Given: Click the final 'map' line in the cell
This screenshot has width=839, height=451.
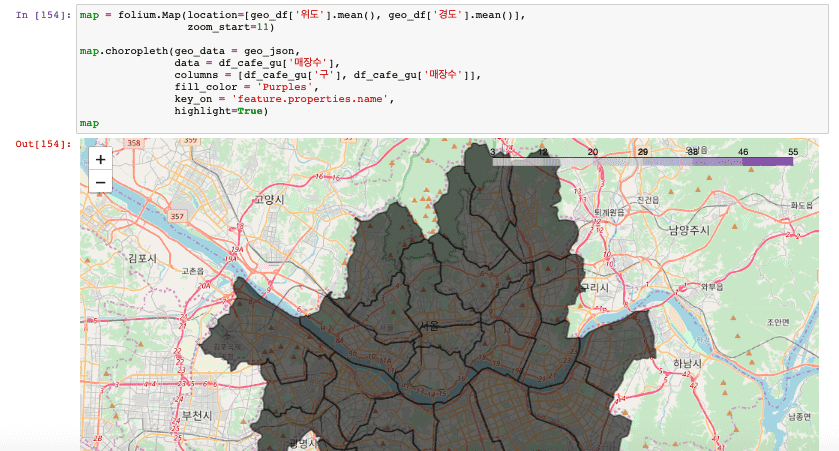Looking at the screenshot, I should [x=89, y=123].
